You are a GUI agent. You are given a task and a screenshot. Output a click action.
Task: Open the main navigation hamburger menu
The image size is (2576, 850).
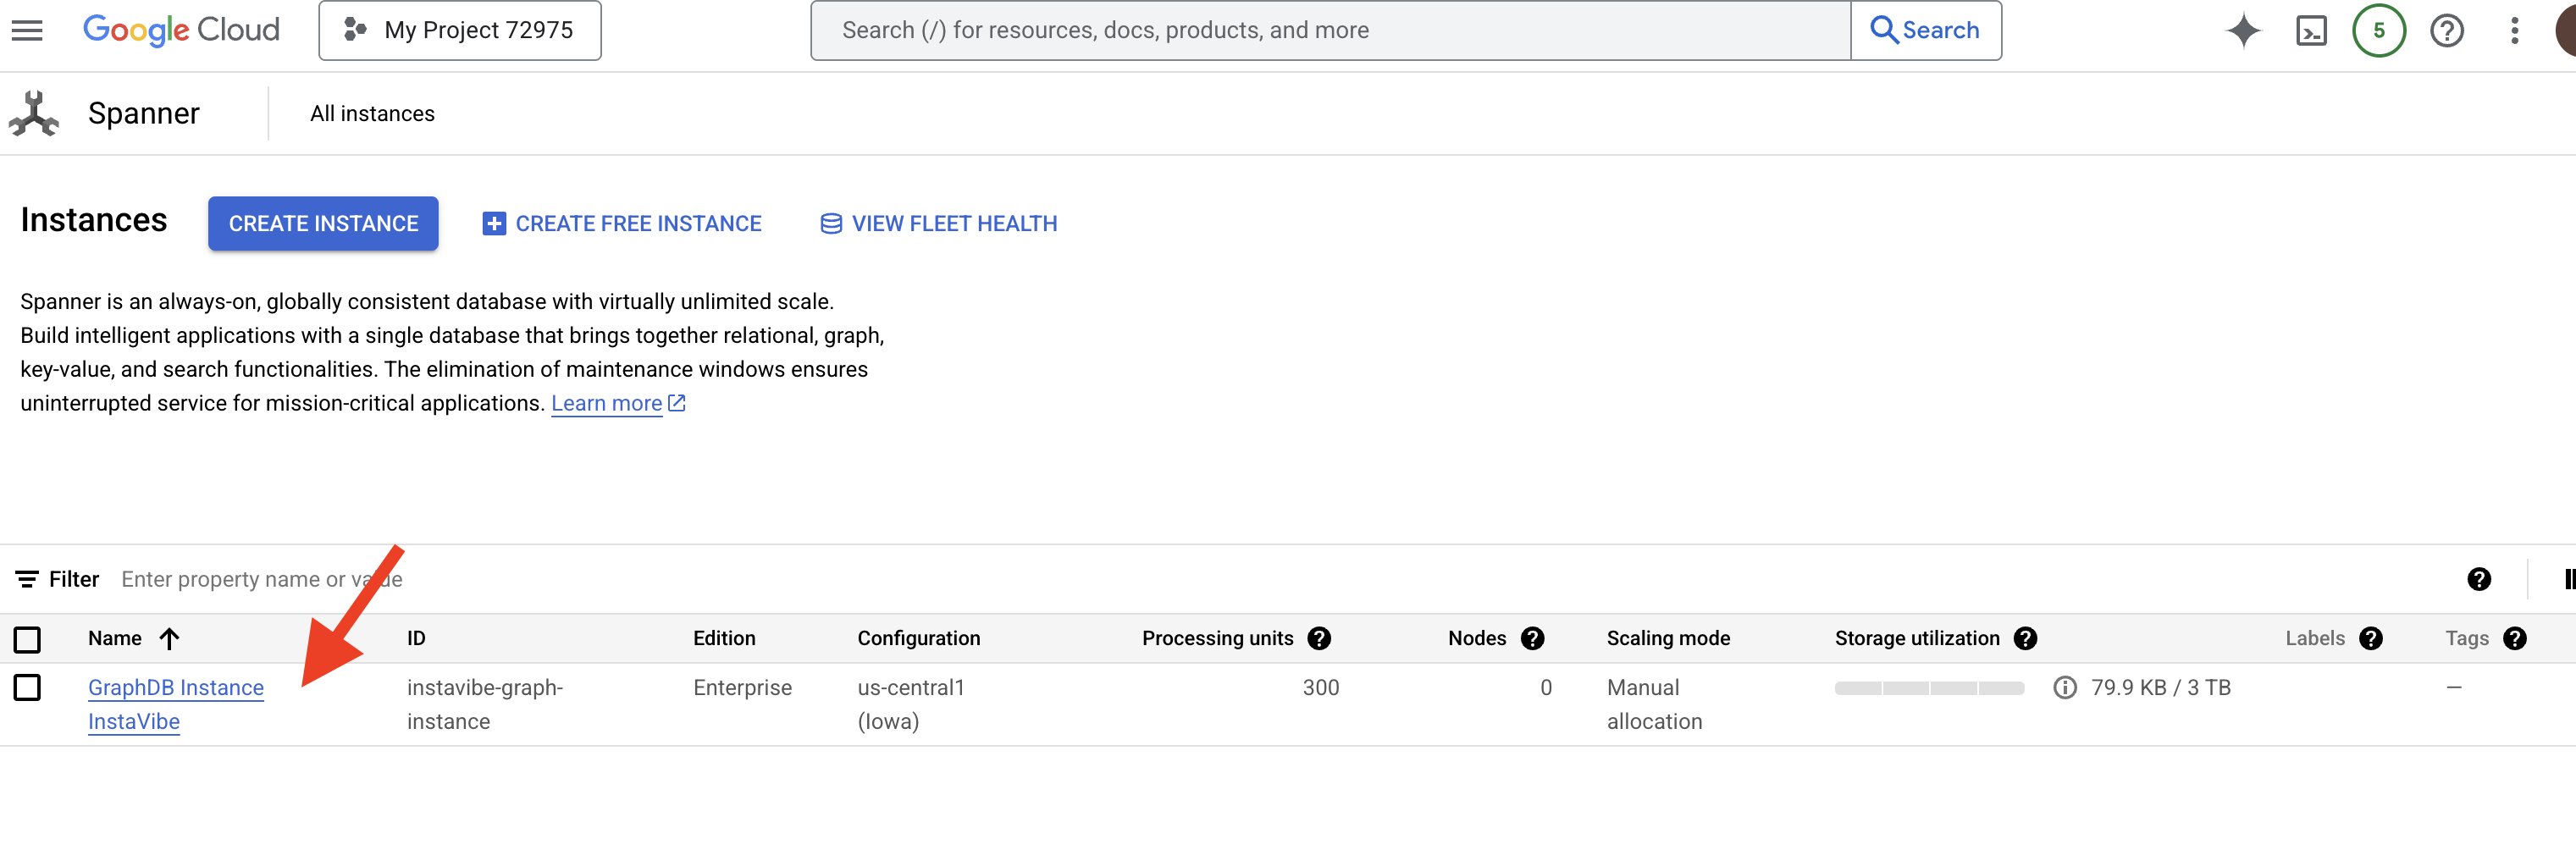click(x=27, y=30)
